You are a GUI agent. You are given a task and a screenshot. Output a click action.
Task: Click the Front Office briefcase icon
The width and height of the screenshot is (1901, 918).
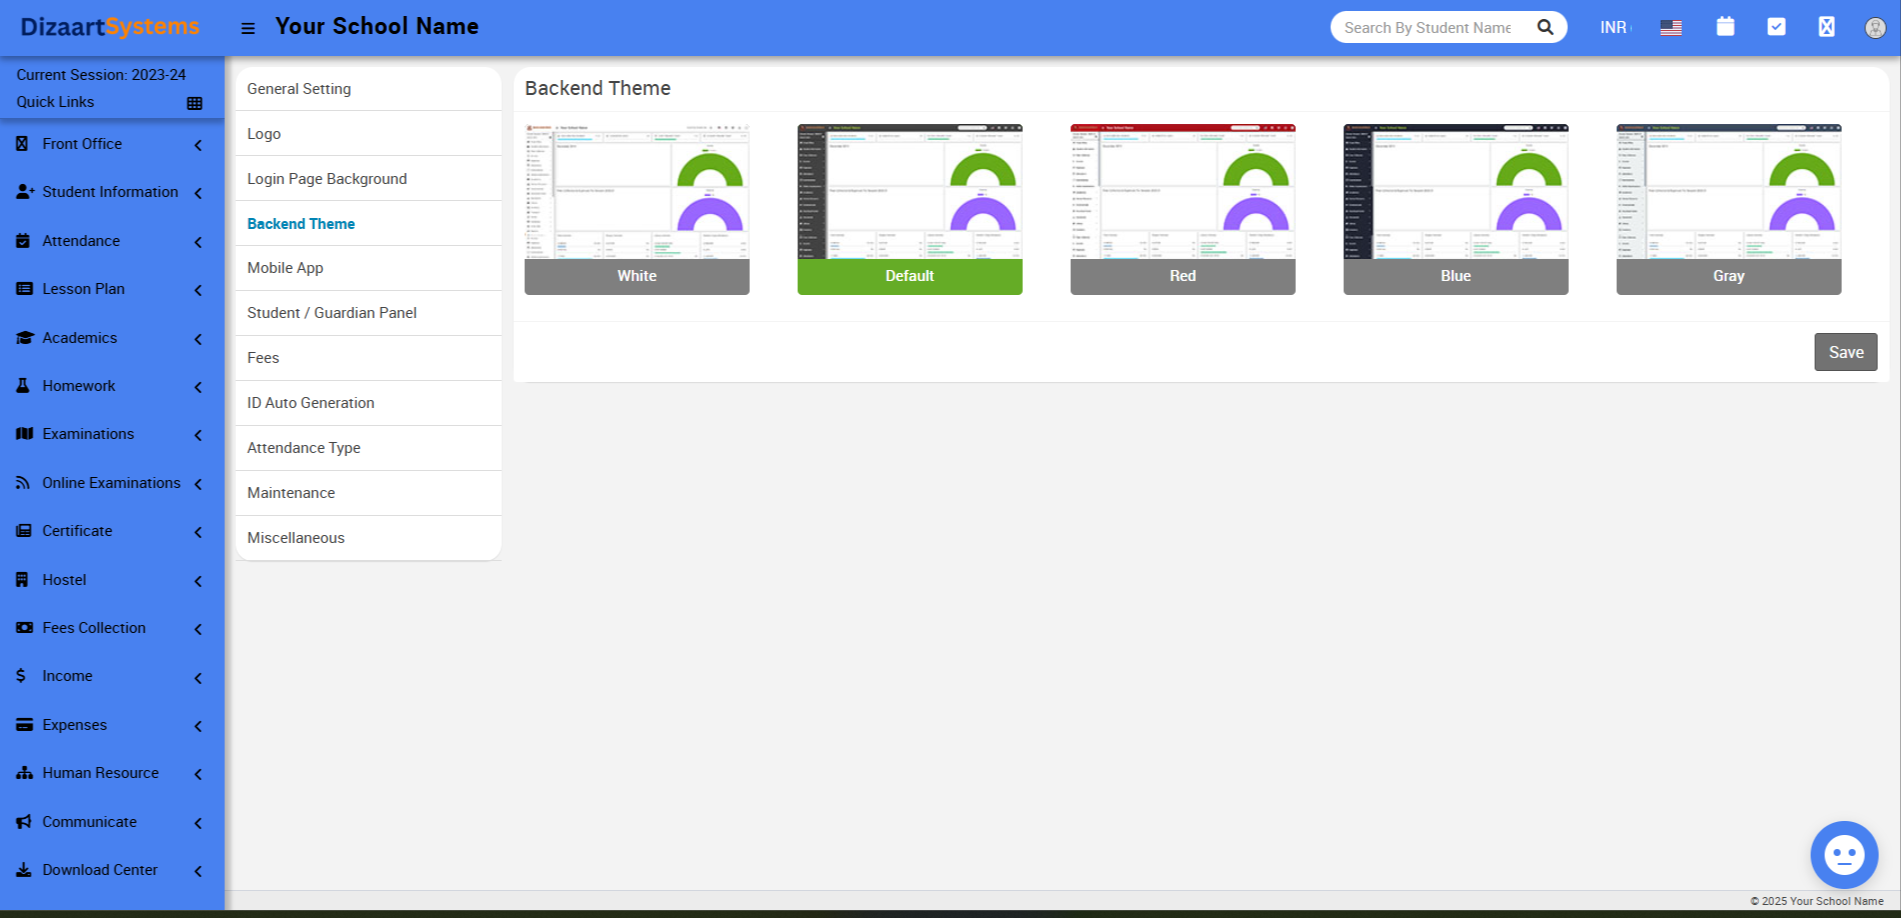click(23, 144)
